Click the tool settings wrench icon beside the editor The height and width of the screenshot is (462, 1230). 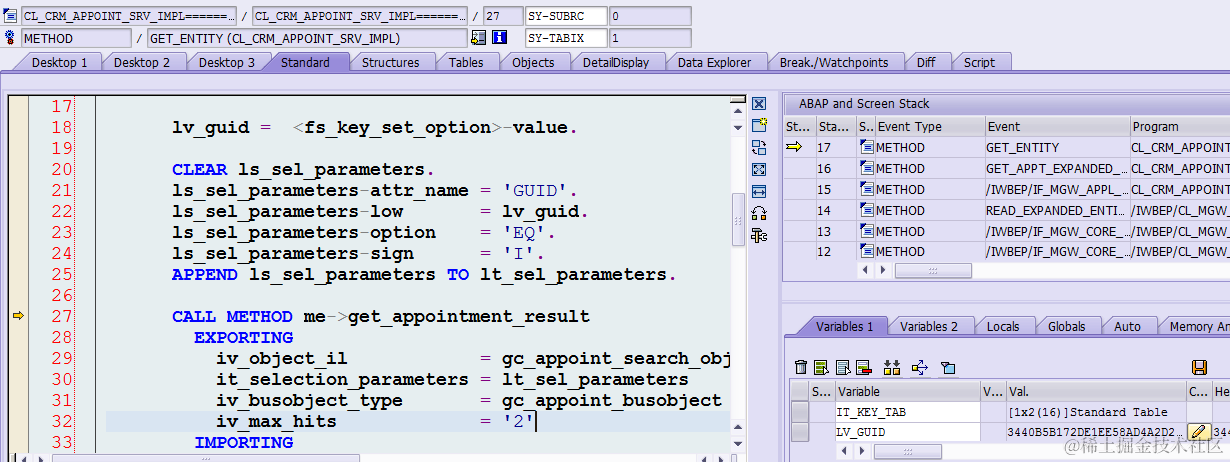coord(759,235)
